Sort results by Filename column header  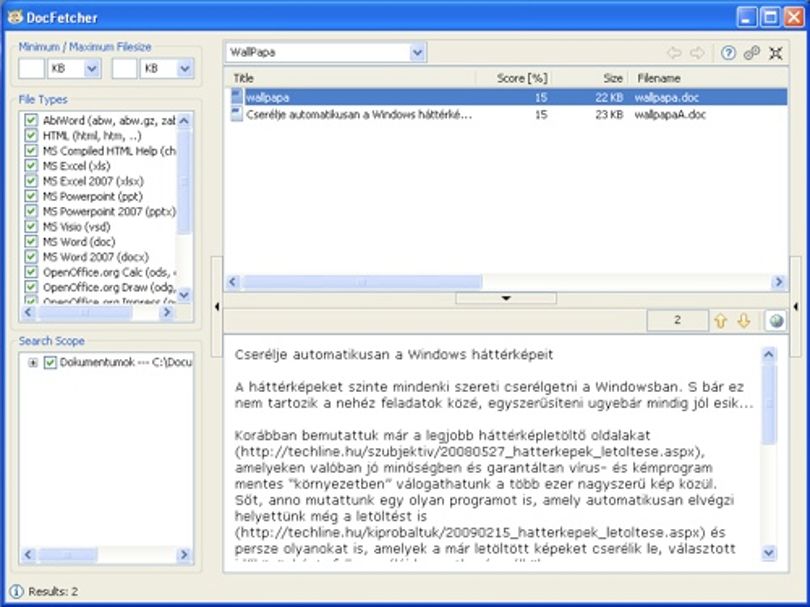click(708, 78)
